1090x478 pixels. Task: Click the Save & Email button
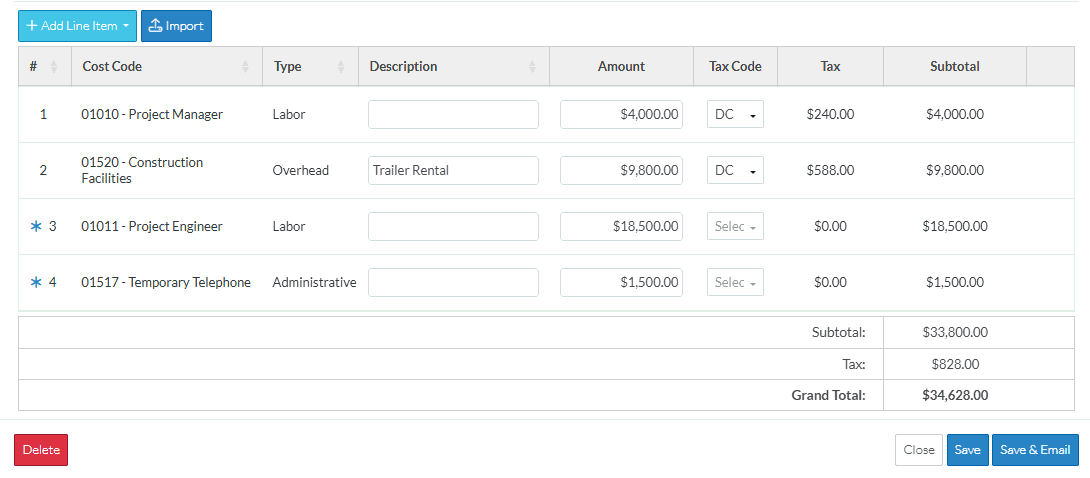pyautogui.click(x=1035, y=450)
